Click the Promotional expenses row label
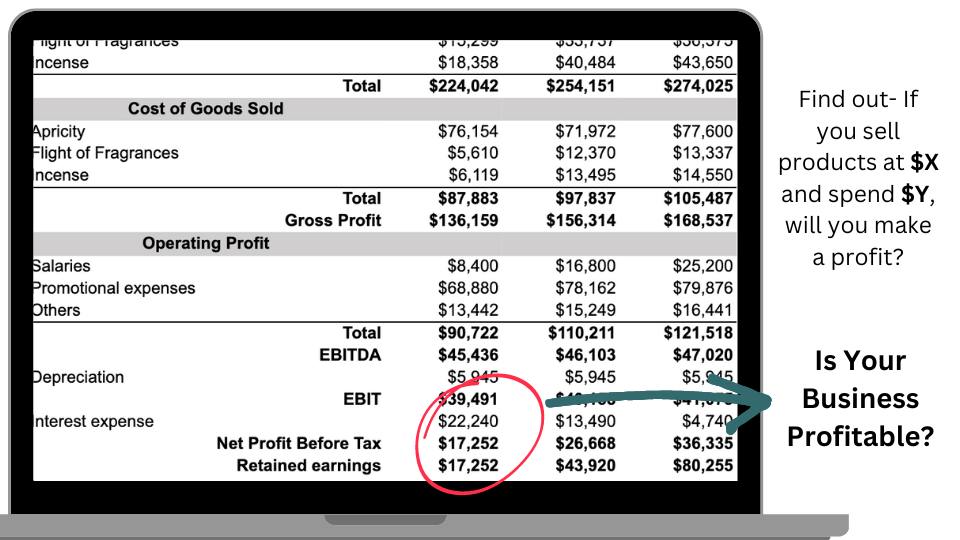 click(x=114, y=288)
